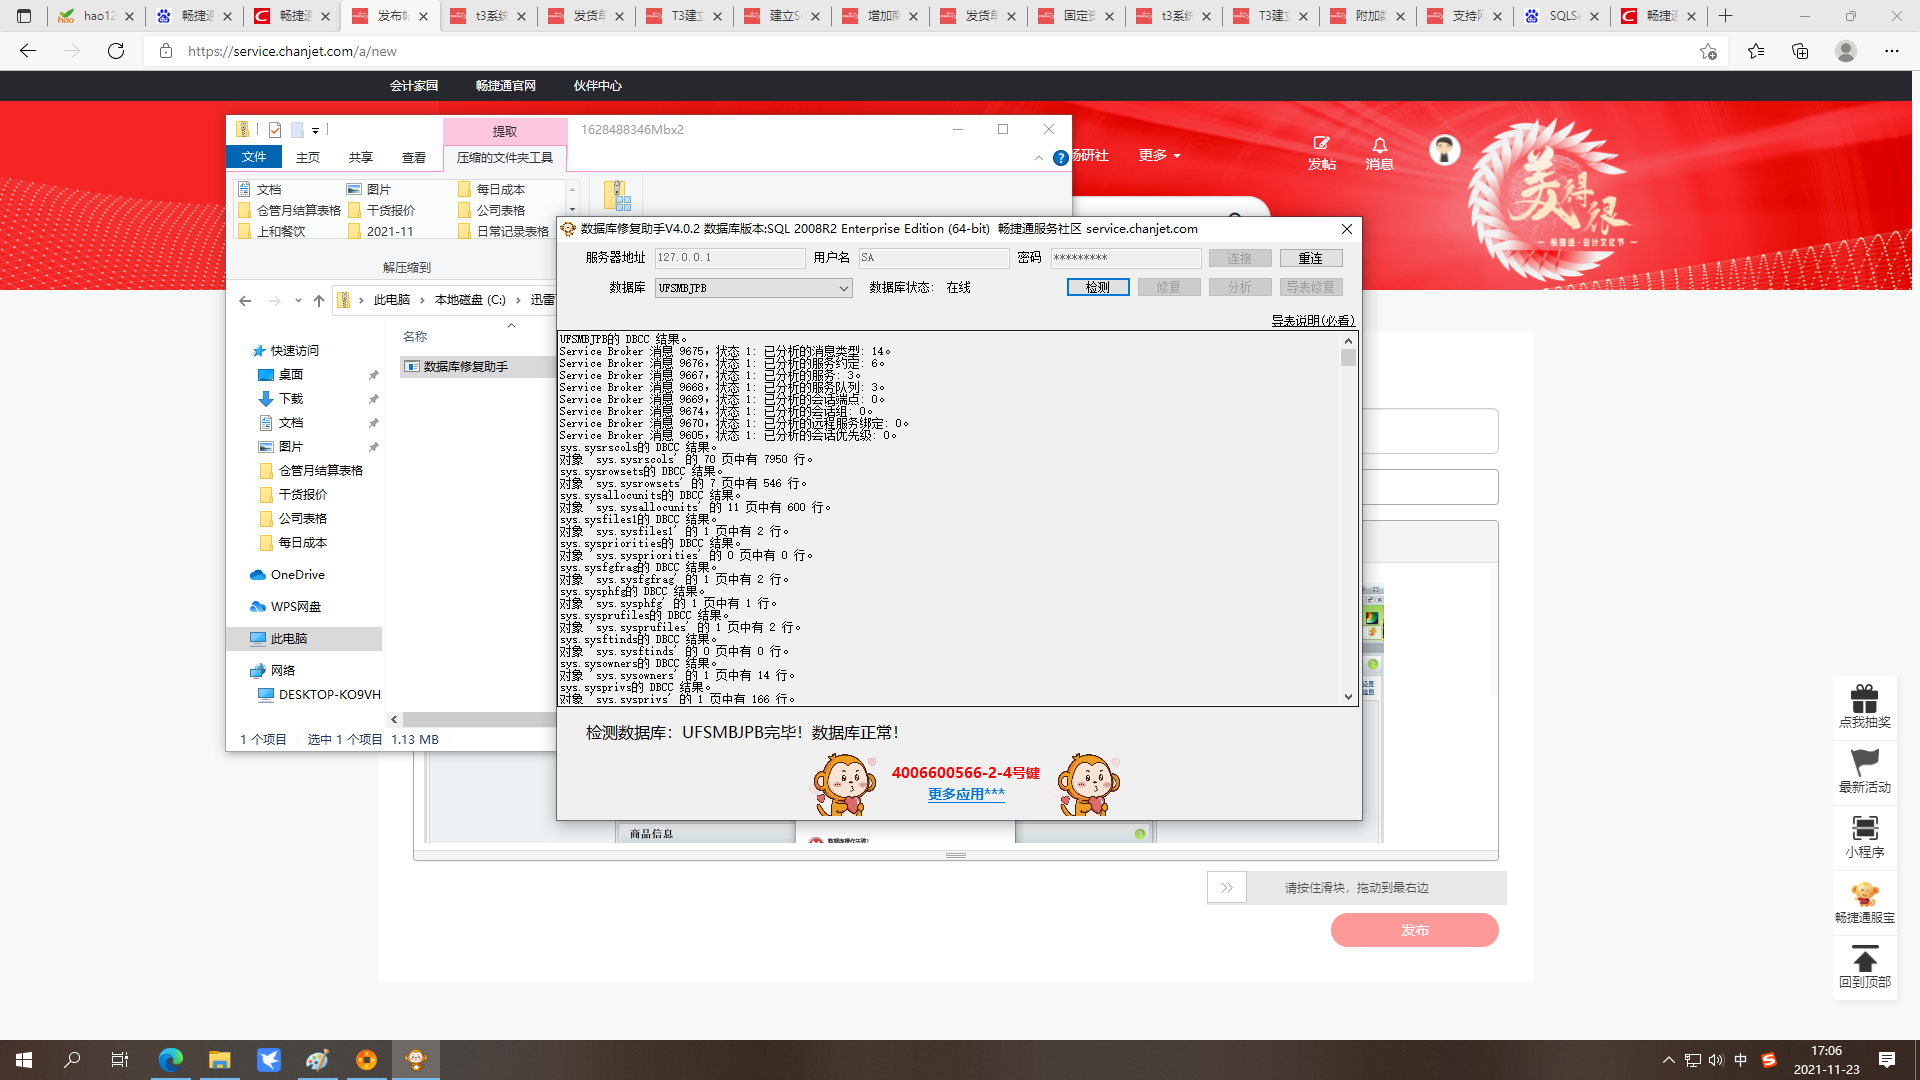Click the server address field 127.0.0.1
1920x1080 pixels.
(729, 258)
